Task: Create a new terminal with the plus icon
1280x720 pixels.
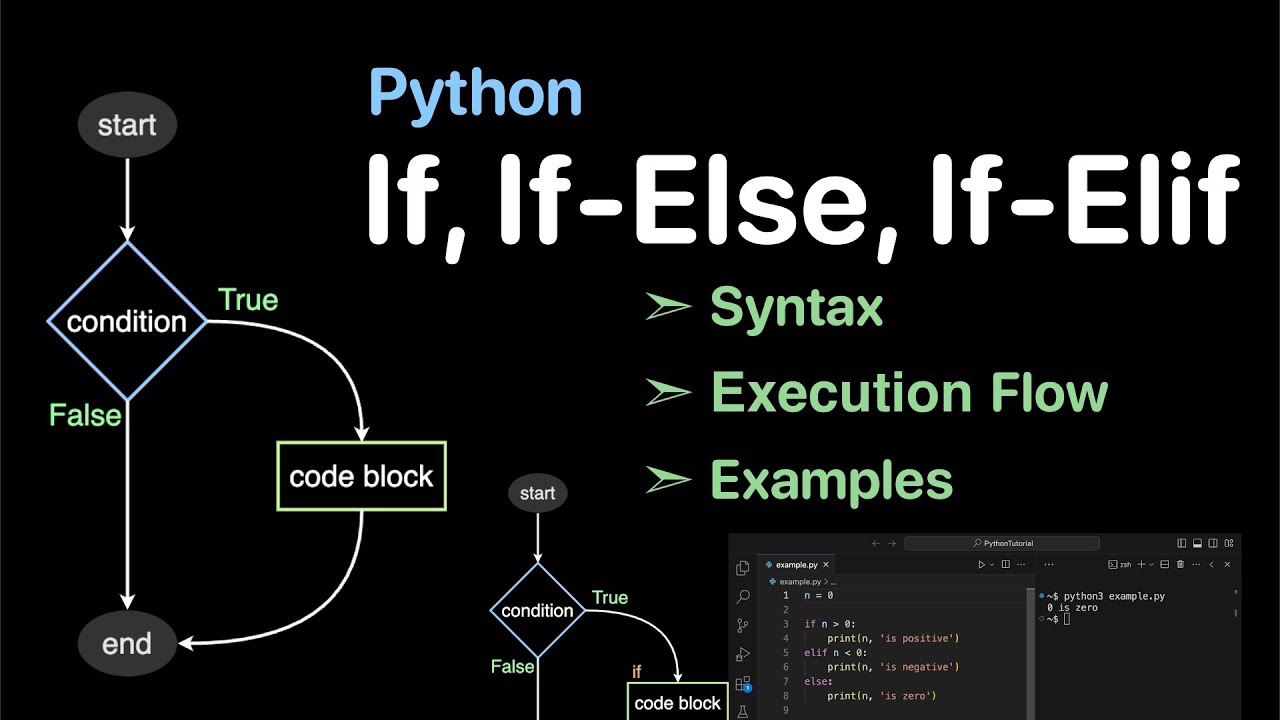Action: click(1141, 565)
